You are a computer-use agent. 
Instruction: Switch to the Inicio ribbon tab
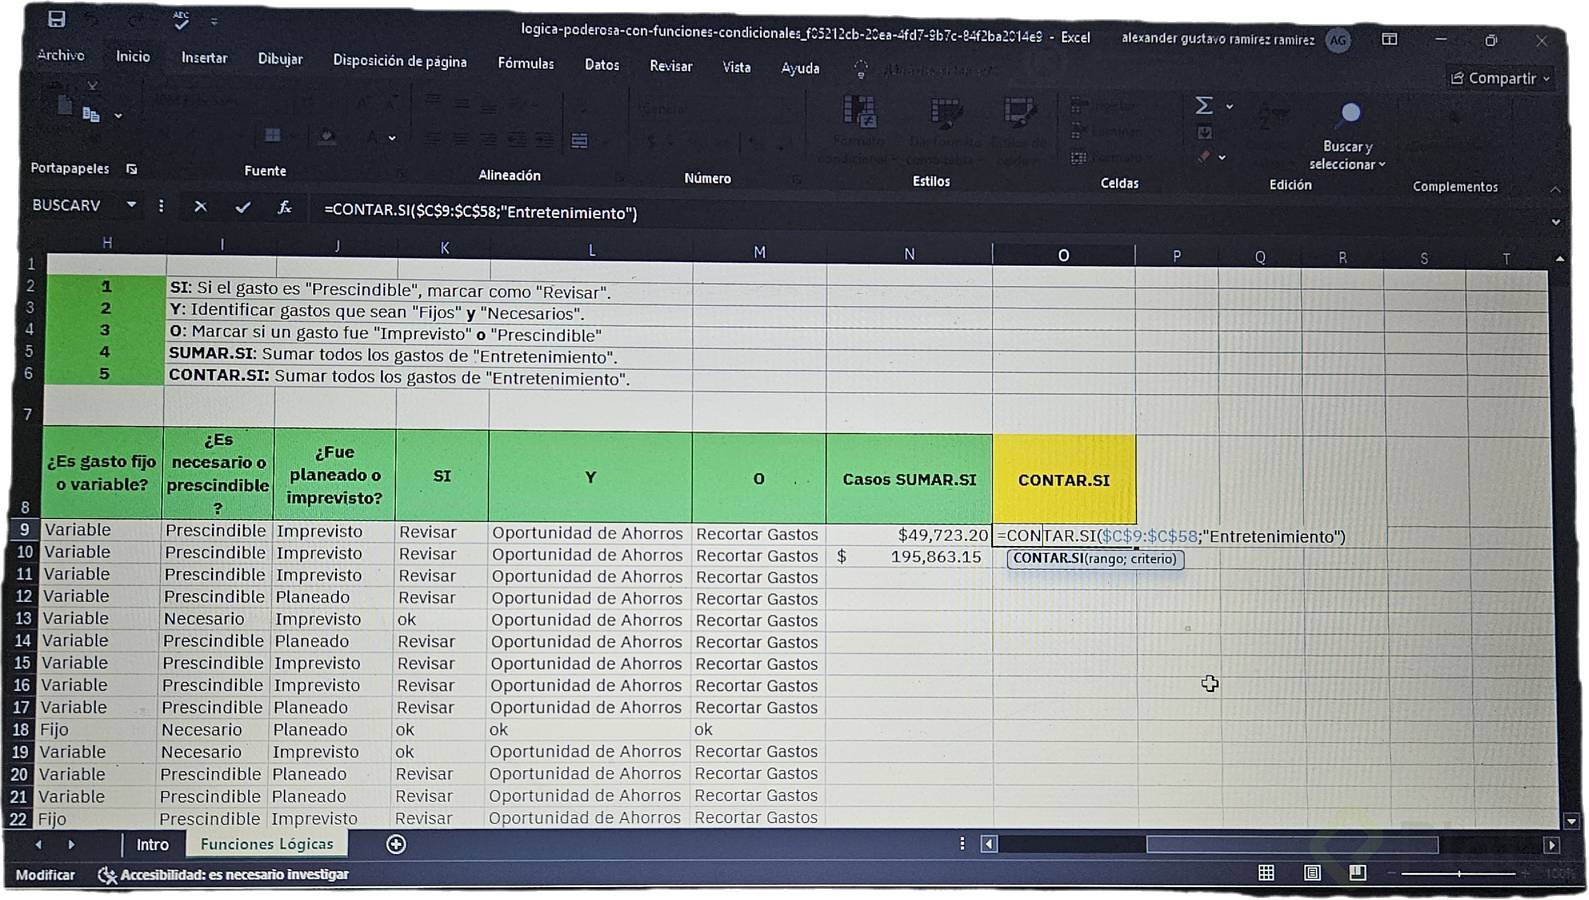coord(133,57)
